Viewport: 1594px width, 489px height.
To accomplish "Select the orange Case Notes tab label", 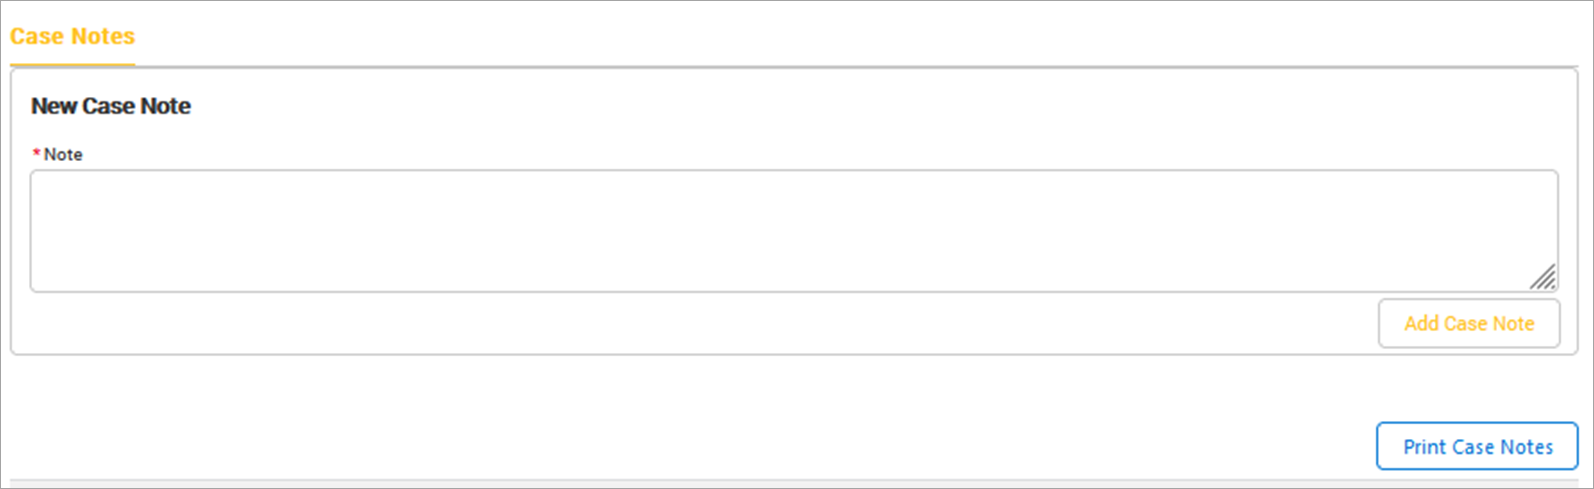I will (x=72, y=37).
